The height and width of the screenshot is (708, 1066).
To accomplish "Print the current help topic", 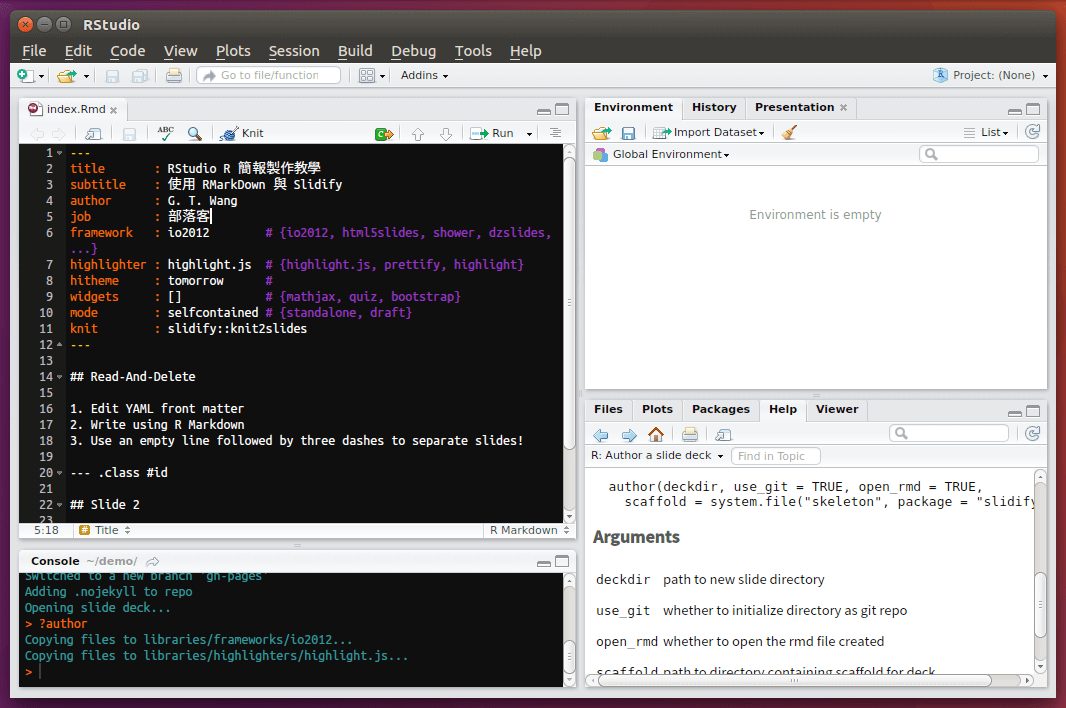I will click(689, 435).
